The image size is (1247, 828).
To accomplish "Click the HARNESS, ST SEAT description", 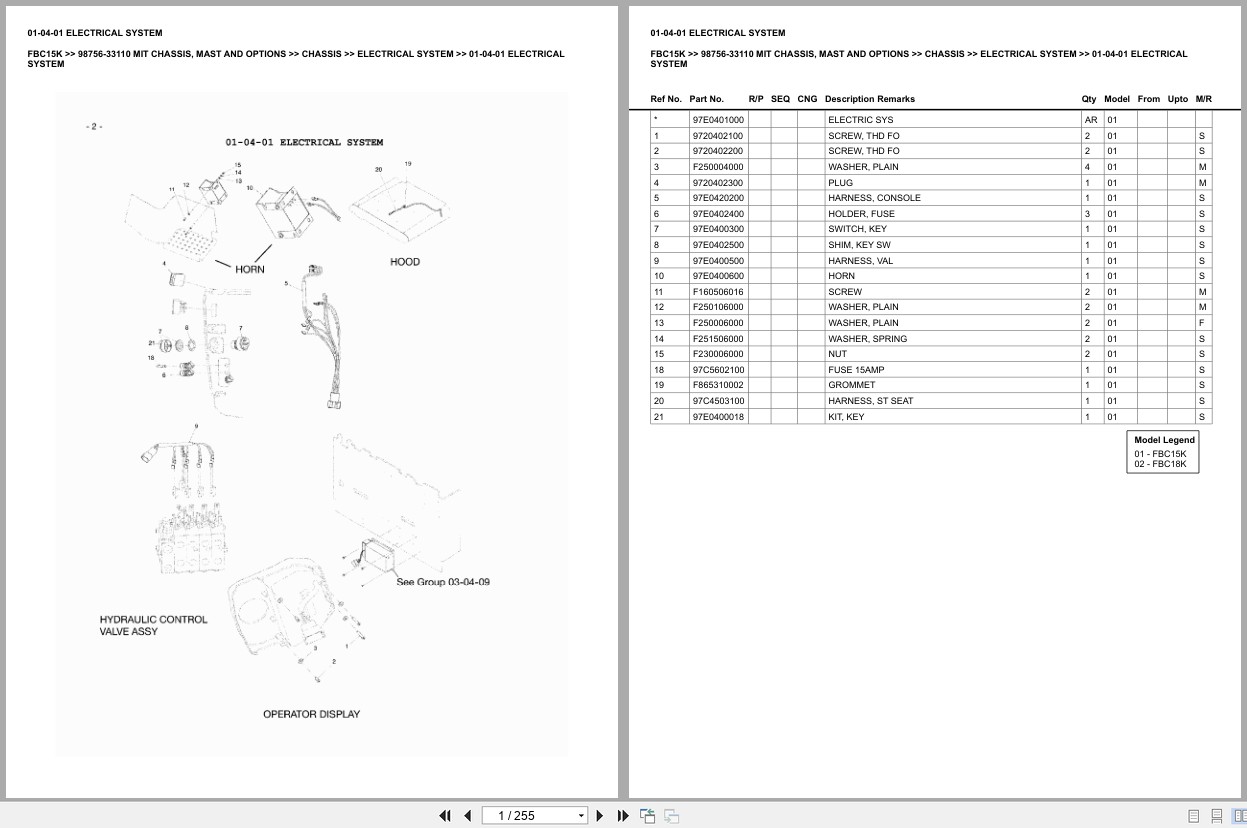I will pos(870,401).
